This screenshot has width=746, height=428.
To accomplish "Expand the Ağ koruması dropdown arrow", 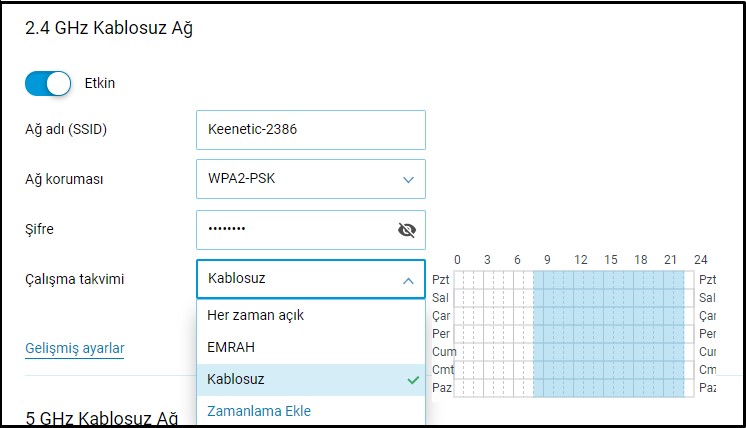I will coord(408,180).
